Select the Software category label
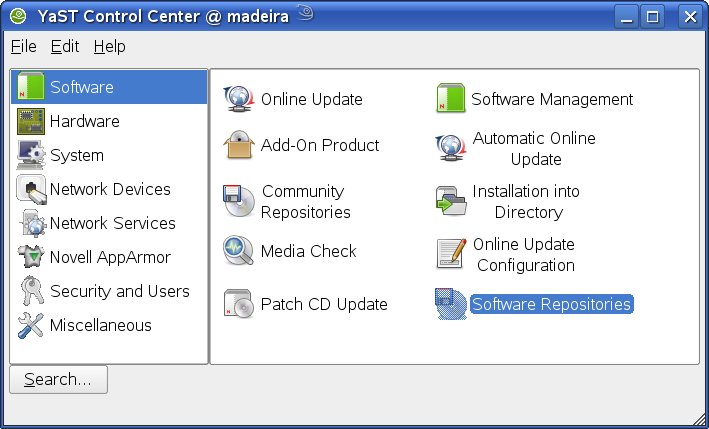709x429 pixels. [82, 87]
